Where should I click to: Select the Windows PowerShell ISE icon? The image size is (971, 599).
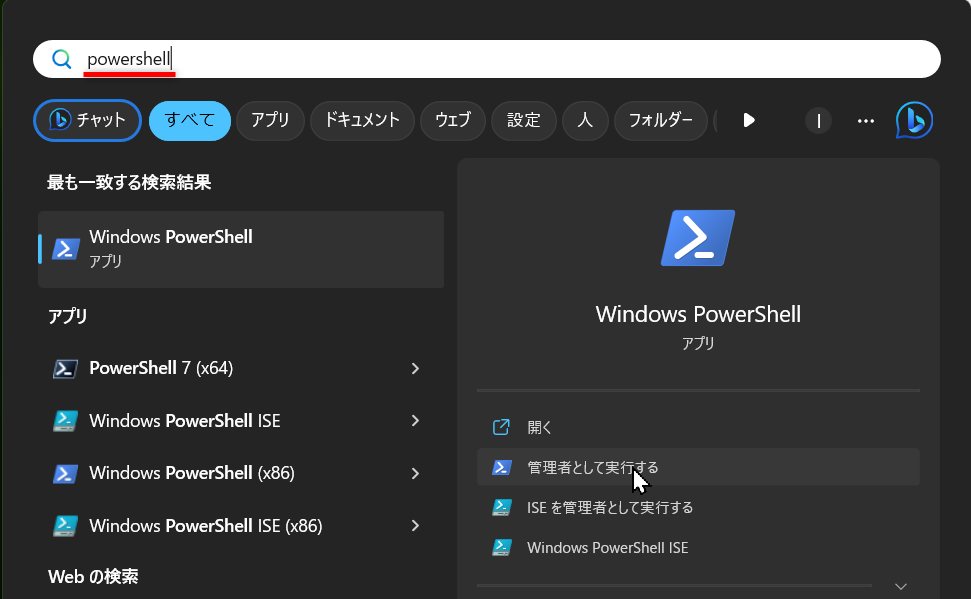click(65, 420)
